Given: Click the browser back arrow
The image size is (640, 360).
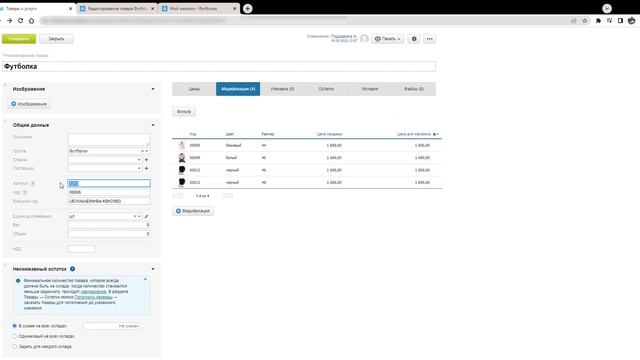Looking at the screenshot, I should [2, 20].
